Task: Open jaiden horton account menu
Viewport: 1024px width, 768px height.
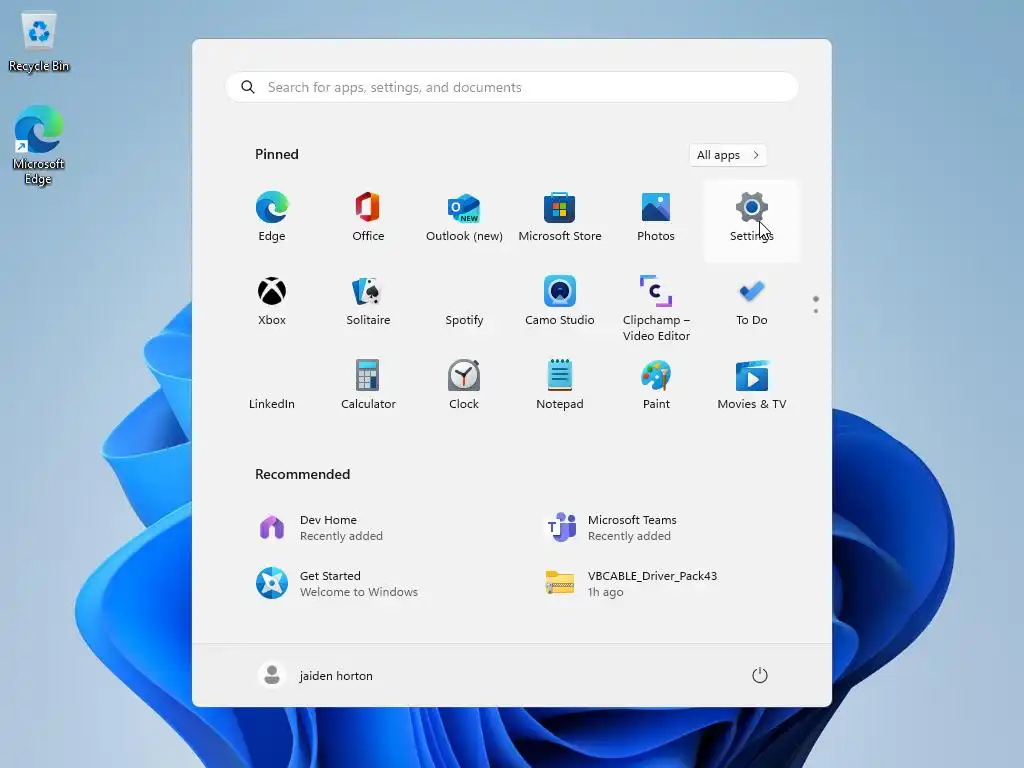Action: coord(315,675)
